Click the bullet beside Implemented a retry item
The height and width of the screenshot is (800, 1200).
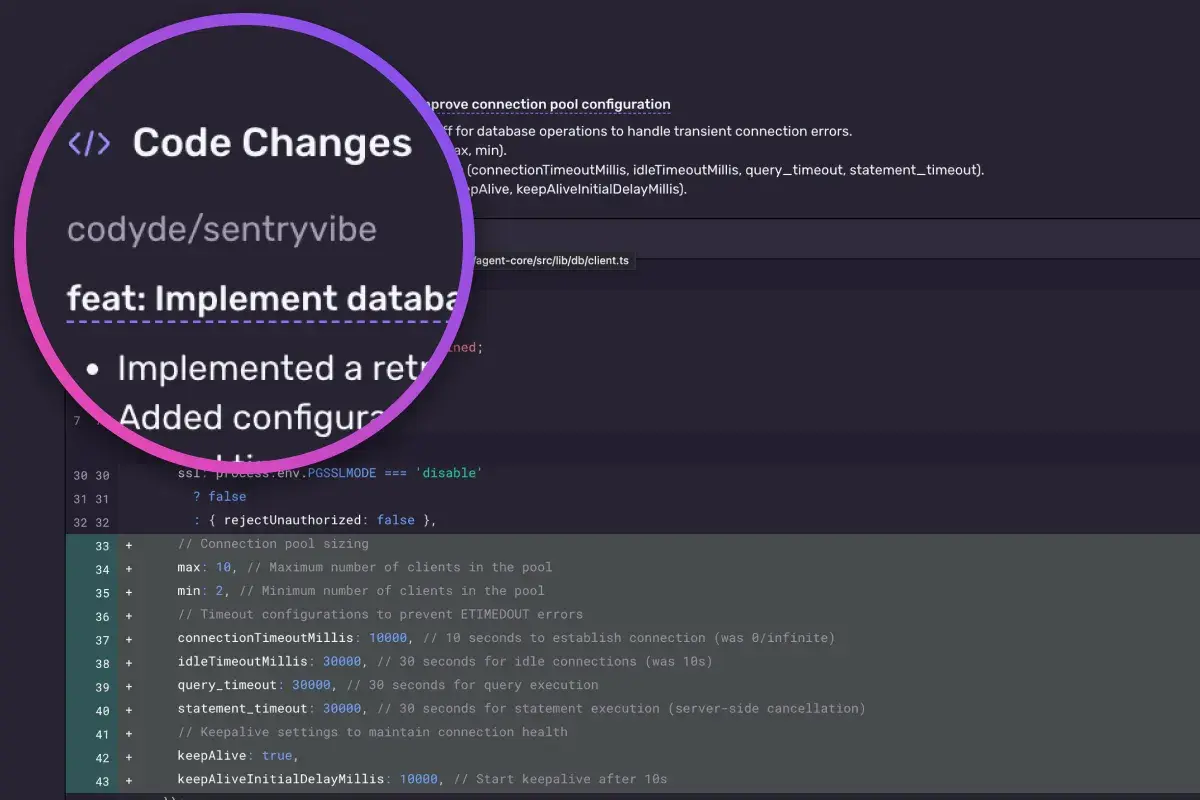pyautogui.click(x=92, y=369)
